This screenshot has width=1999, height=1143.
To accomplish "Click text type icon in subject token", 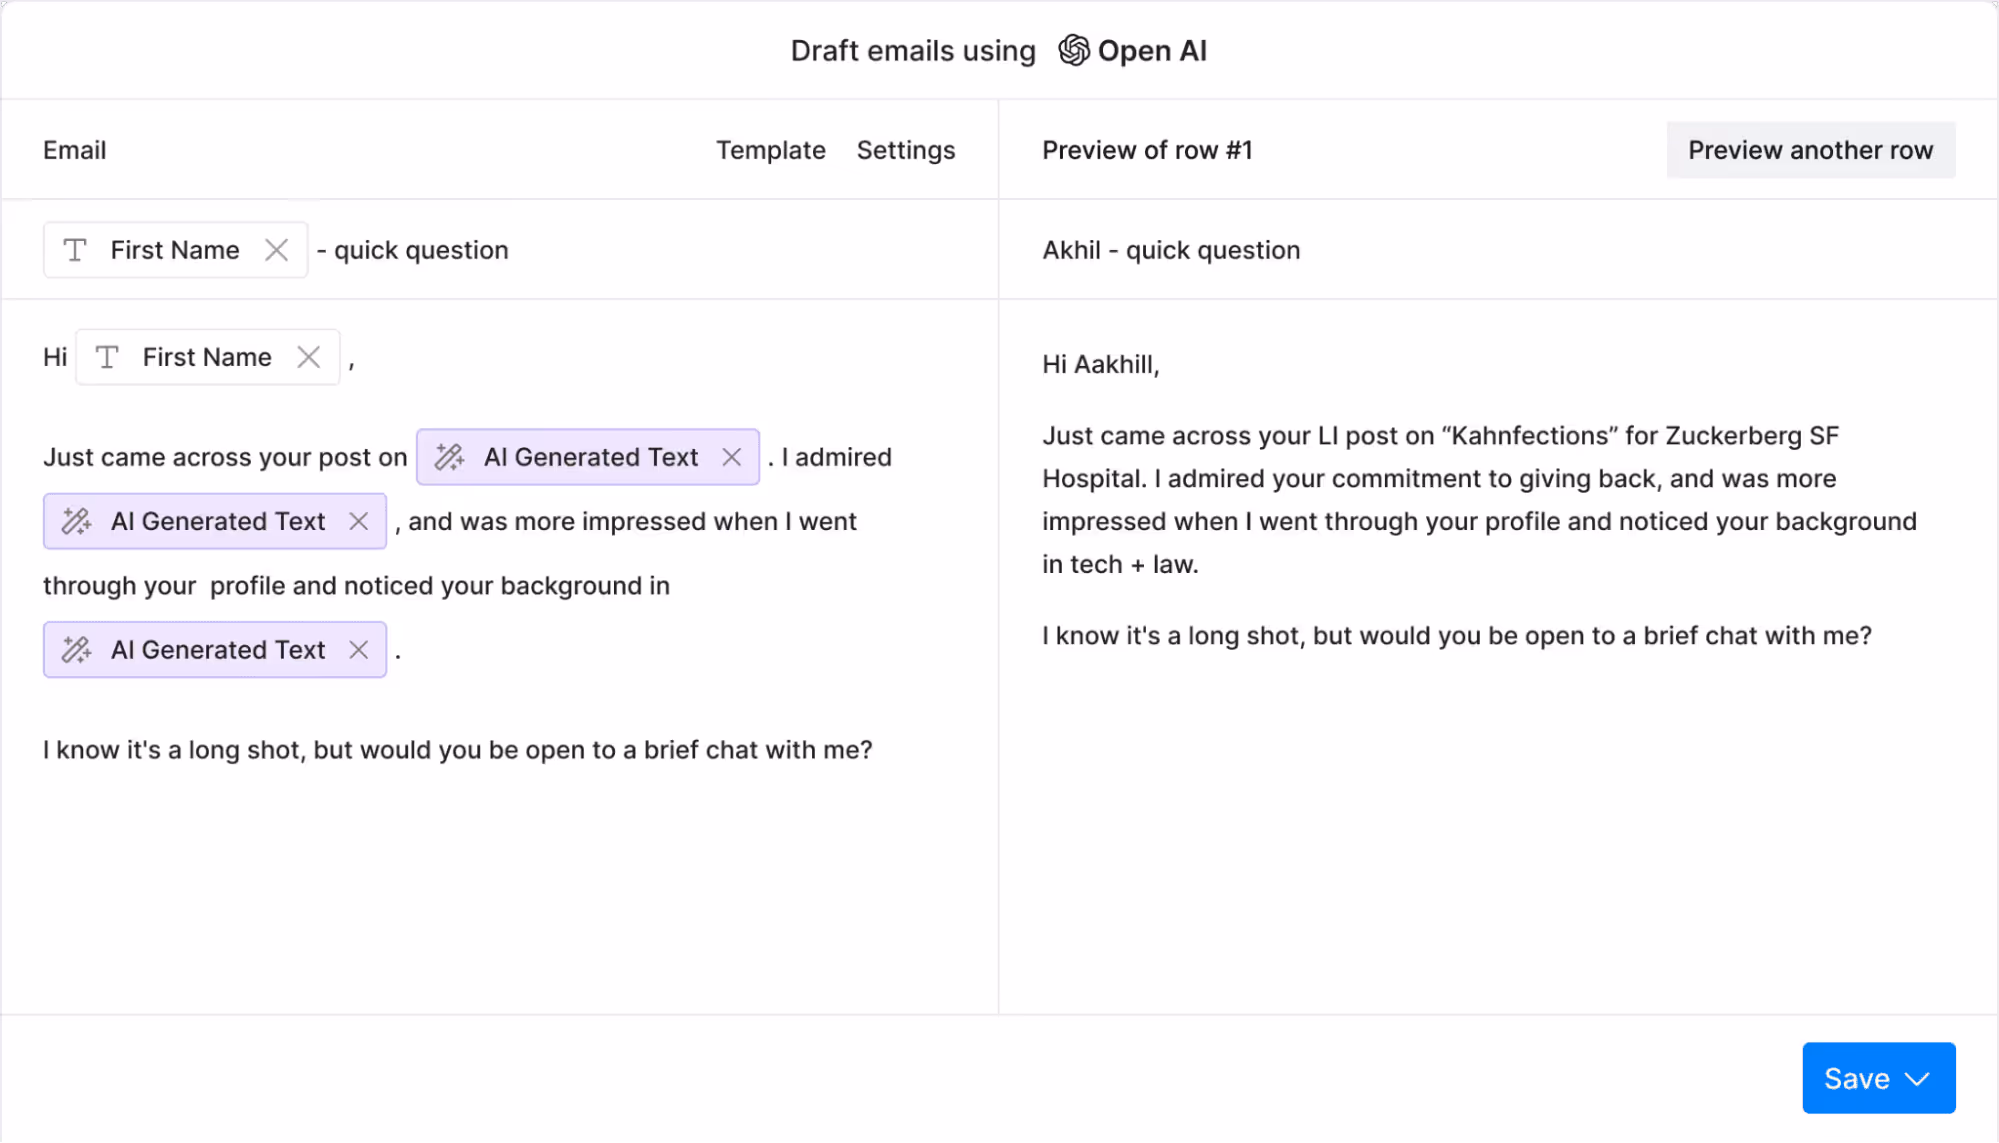I will [x=75, y=250].
